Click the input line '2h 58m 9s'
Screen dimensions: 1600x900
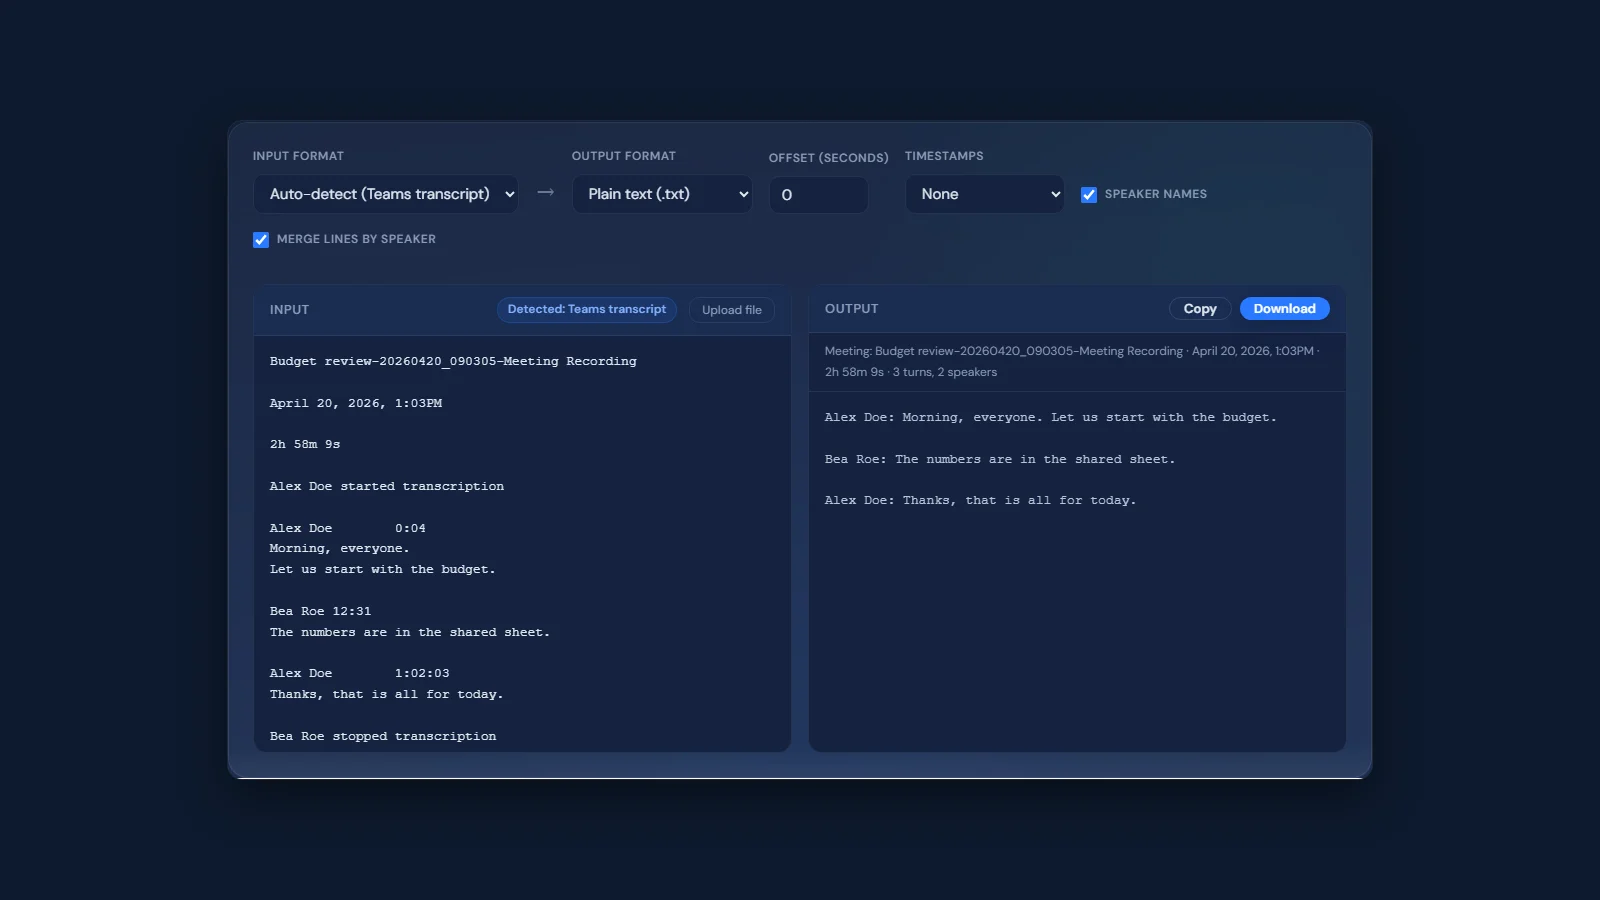[x=305, y=444]
